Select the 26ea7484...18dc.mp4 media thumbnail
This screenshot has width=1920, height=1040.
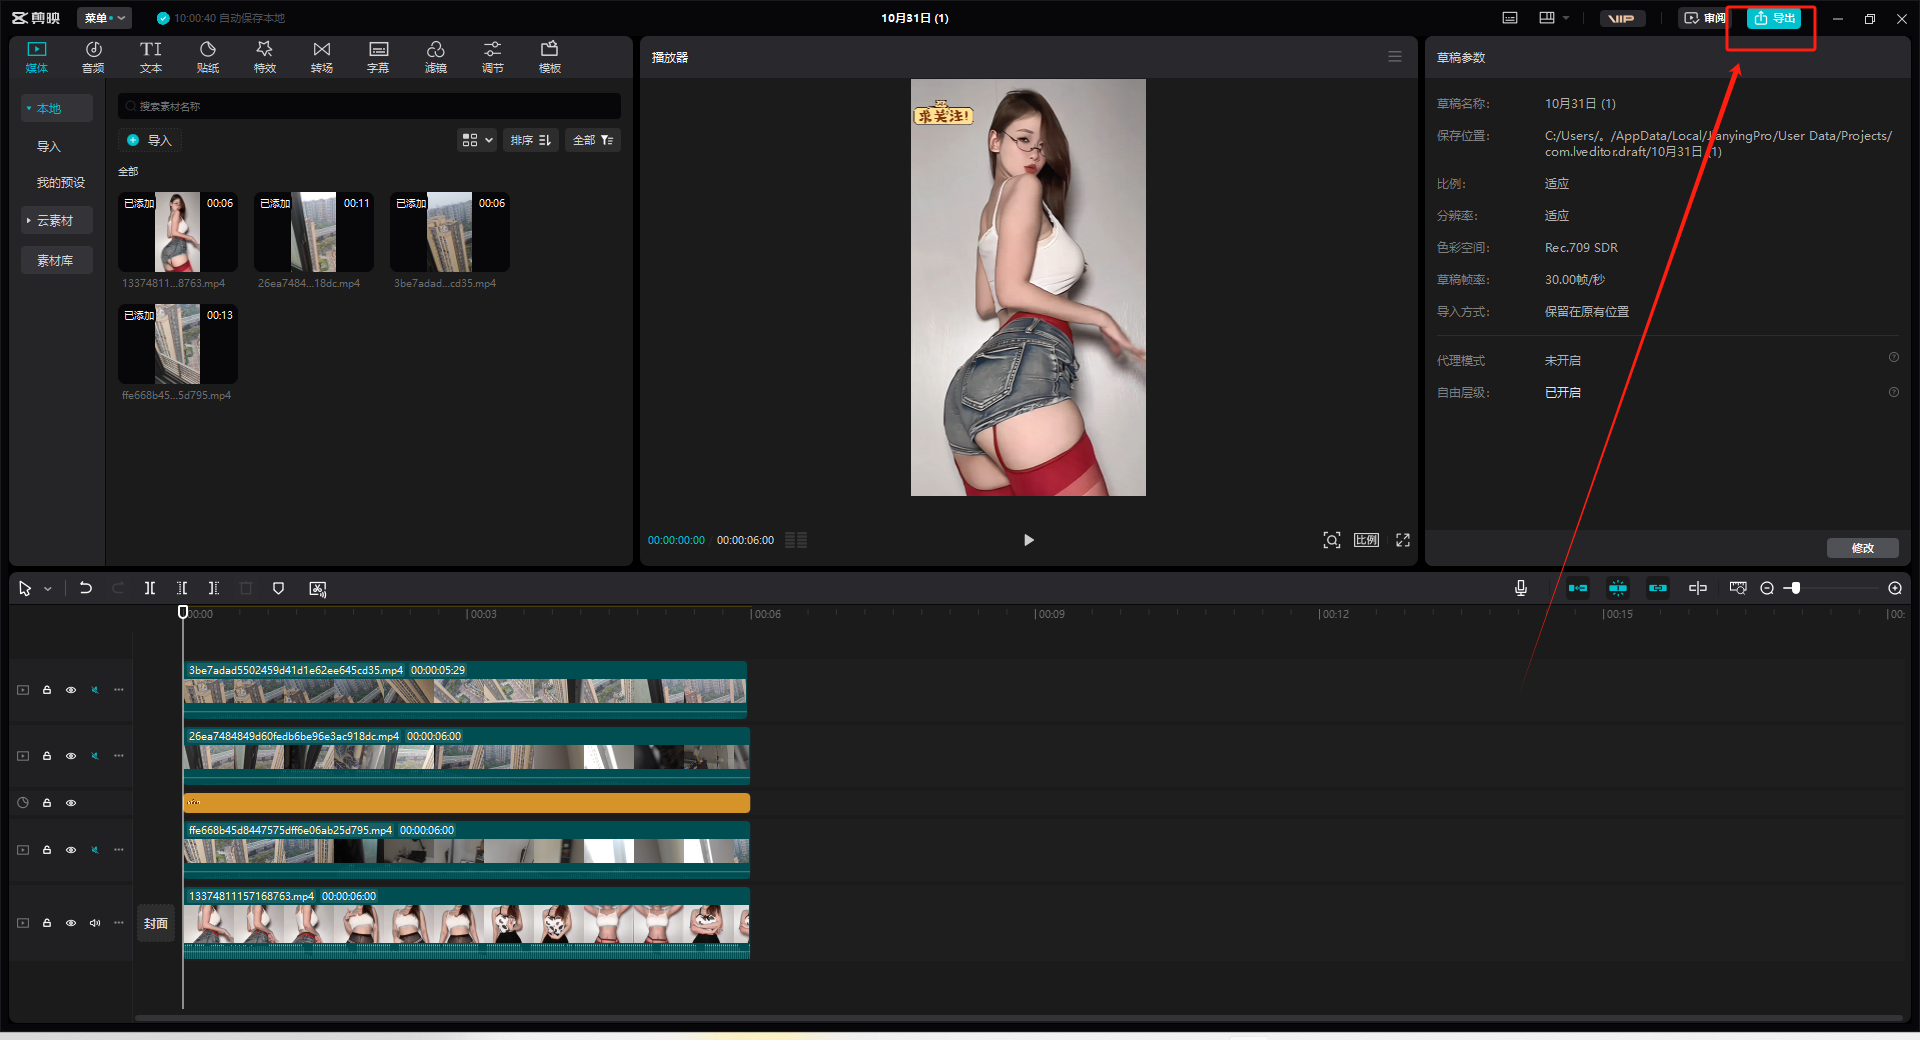tap(314, 232)
